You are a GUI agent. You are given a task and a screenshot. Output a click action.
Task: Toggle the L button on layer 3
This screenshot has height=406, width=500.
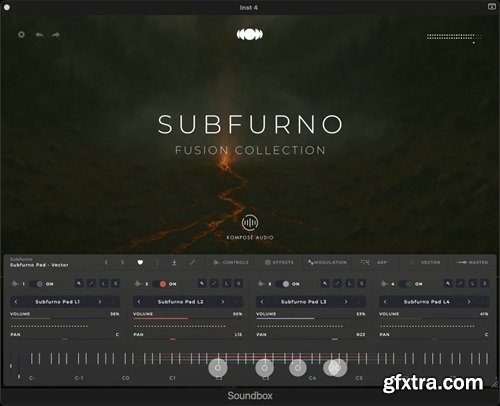[350, 284]
